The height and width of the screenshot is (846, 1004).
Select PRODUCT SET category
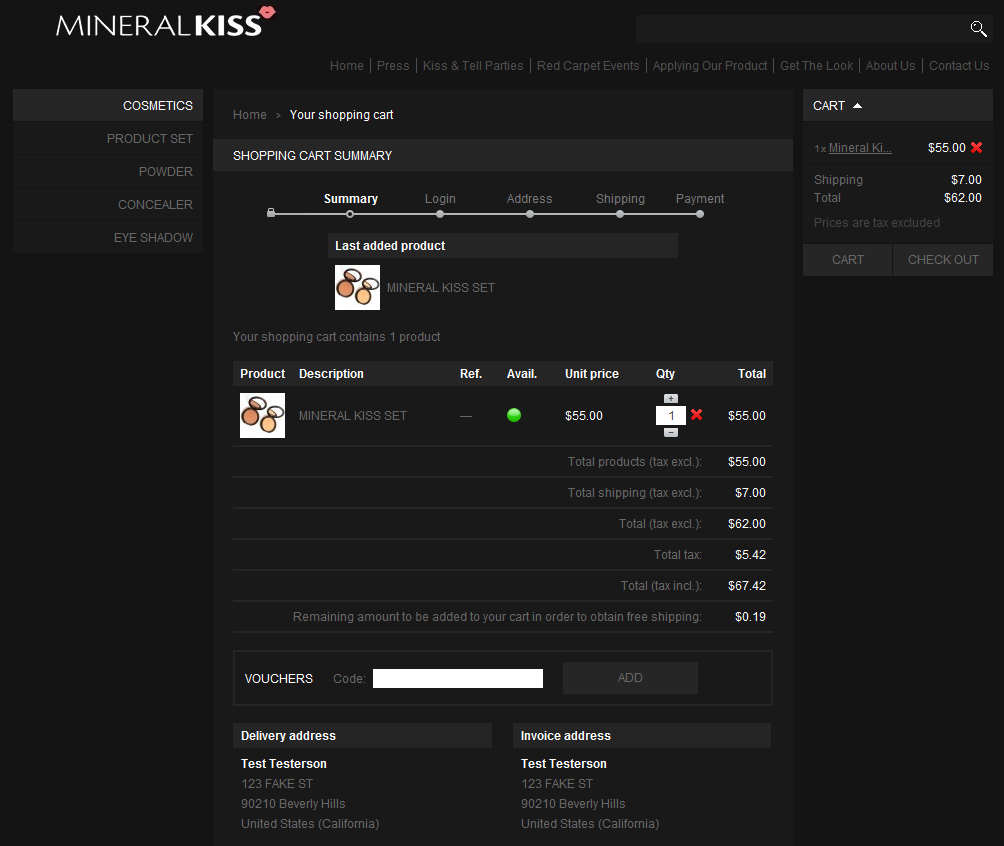[108, 138]
